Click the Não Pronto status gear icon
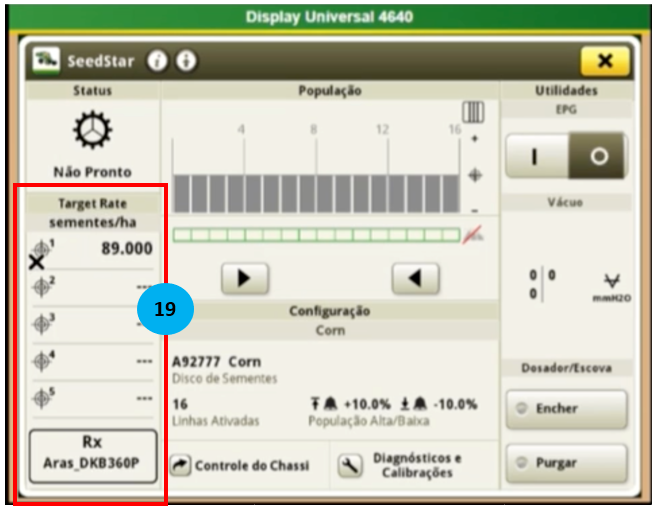The image size is (656, 508). click(91, 131)
